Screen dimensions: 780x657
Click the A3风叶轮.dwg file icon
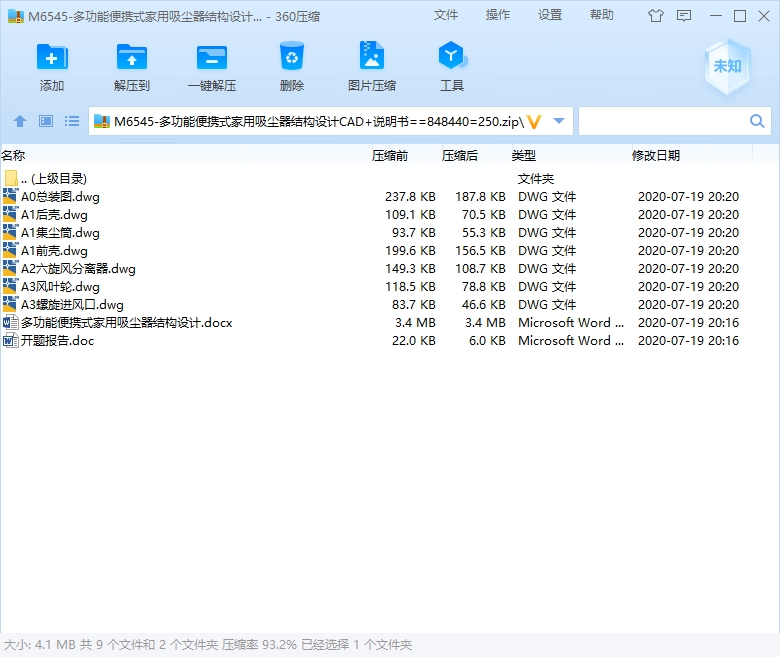[10, 286]
